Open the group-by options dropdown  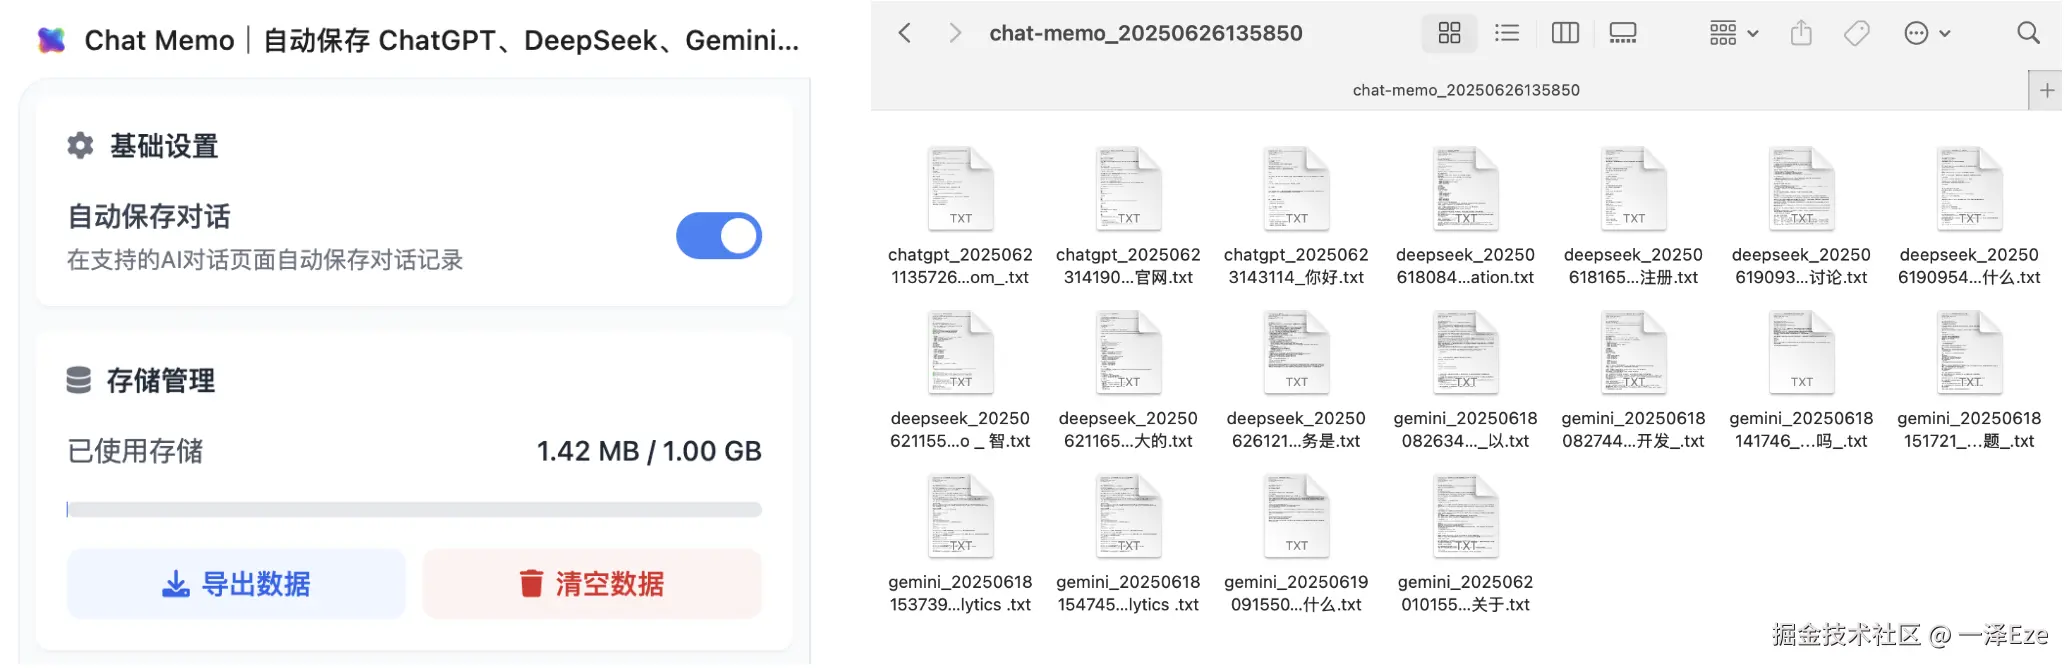pyautogui.click(x=1733, y=33)
